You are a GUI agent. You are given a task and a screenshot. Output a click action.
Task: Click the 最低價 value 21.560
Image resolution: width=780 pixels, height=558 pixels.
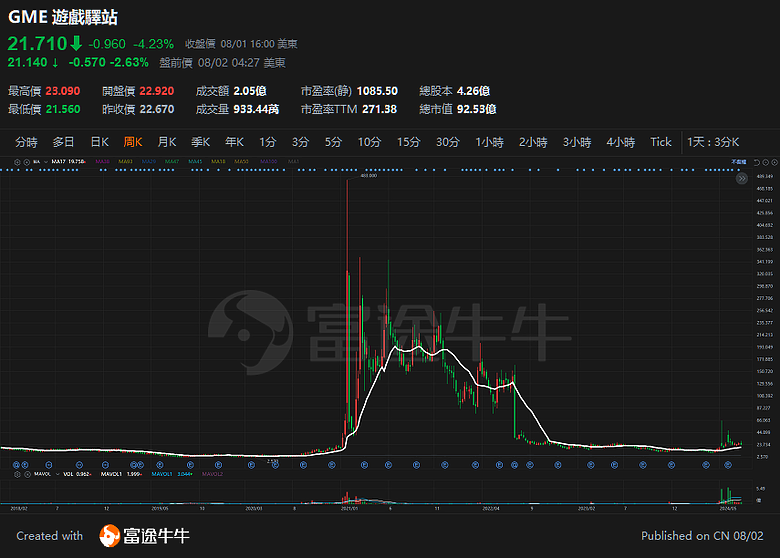pos(63,109)
